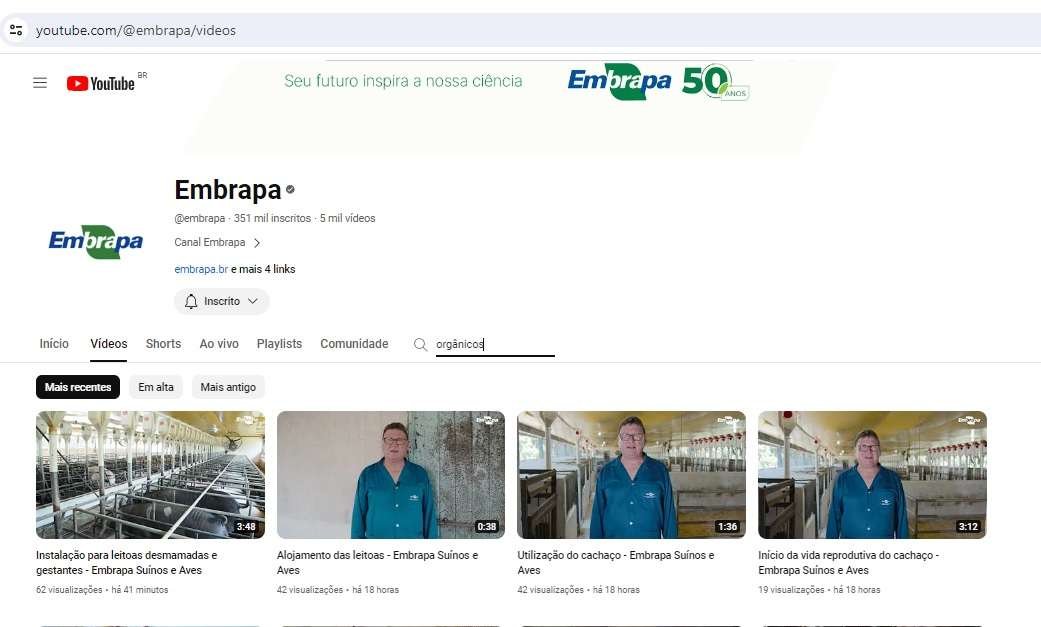
Task: Open the embrapa.br link
Action: (201, 269)
